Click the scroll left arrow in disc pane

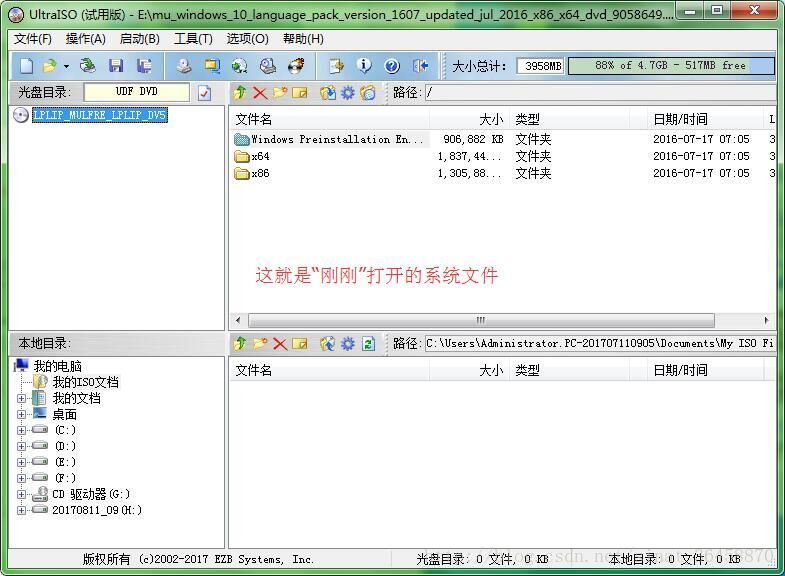point(238,320)
